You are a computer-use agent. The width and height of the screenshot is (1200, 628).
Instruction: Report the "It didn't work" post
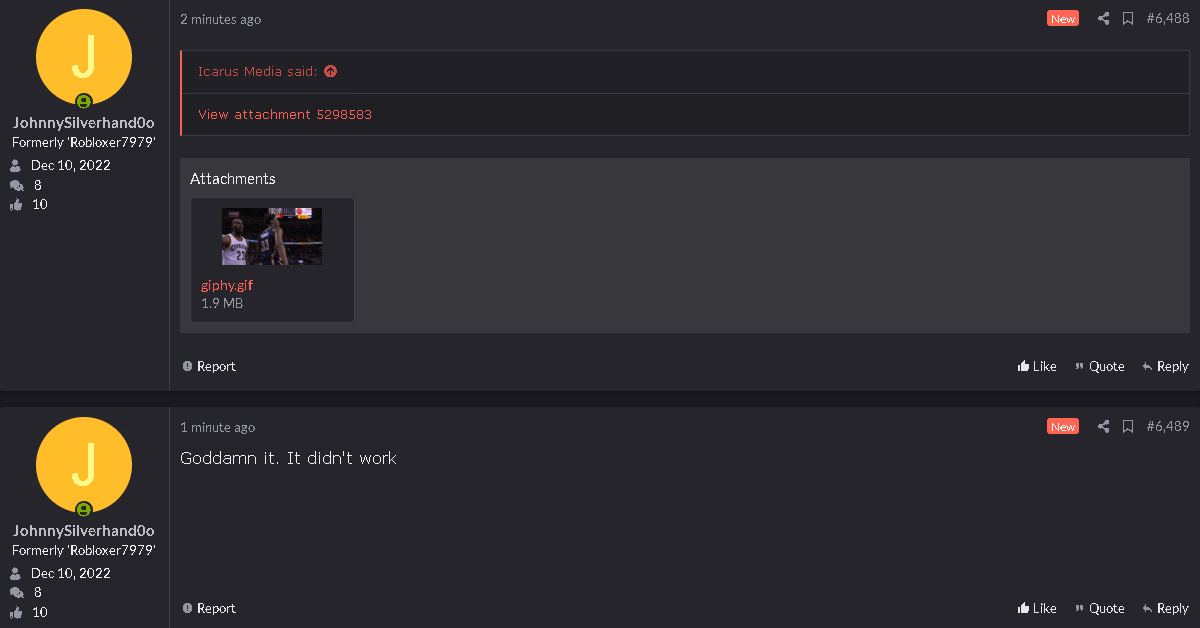[x=209, y=608]
